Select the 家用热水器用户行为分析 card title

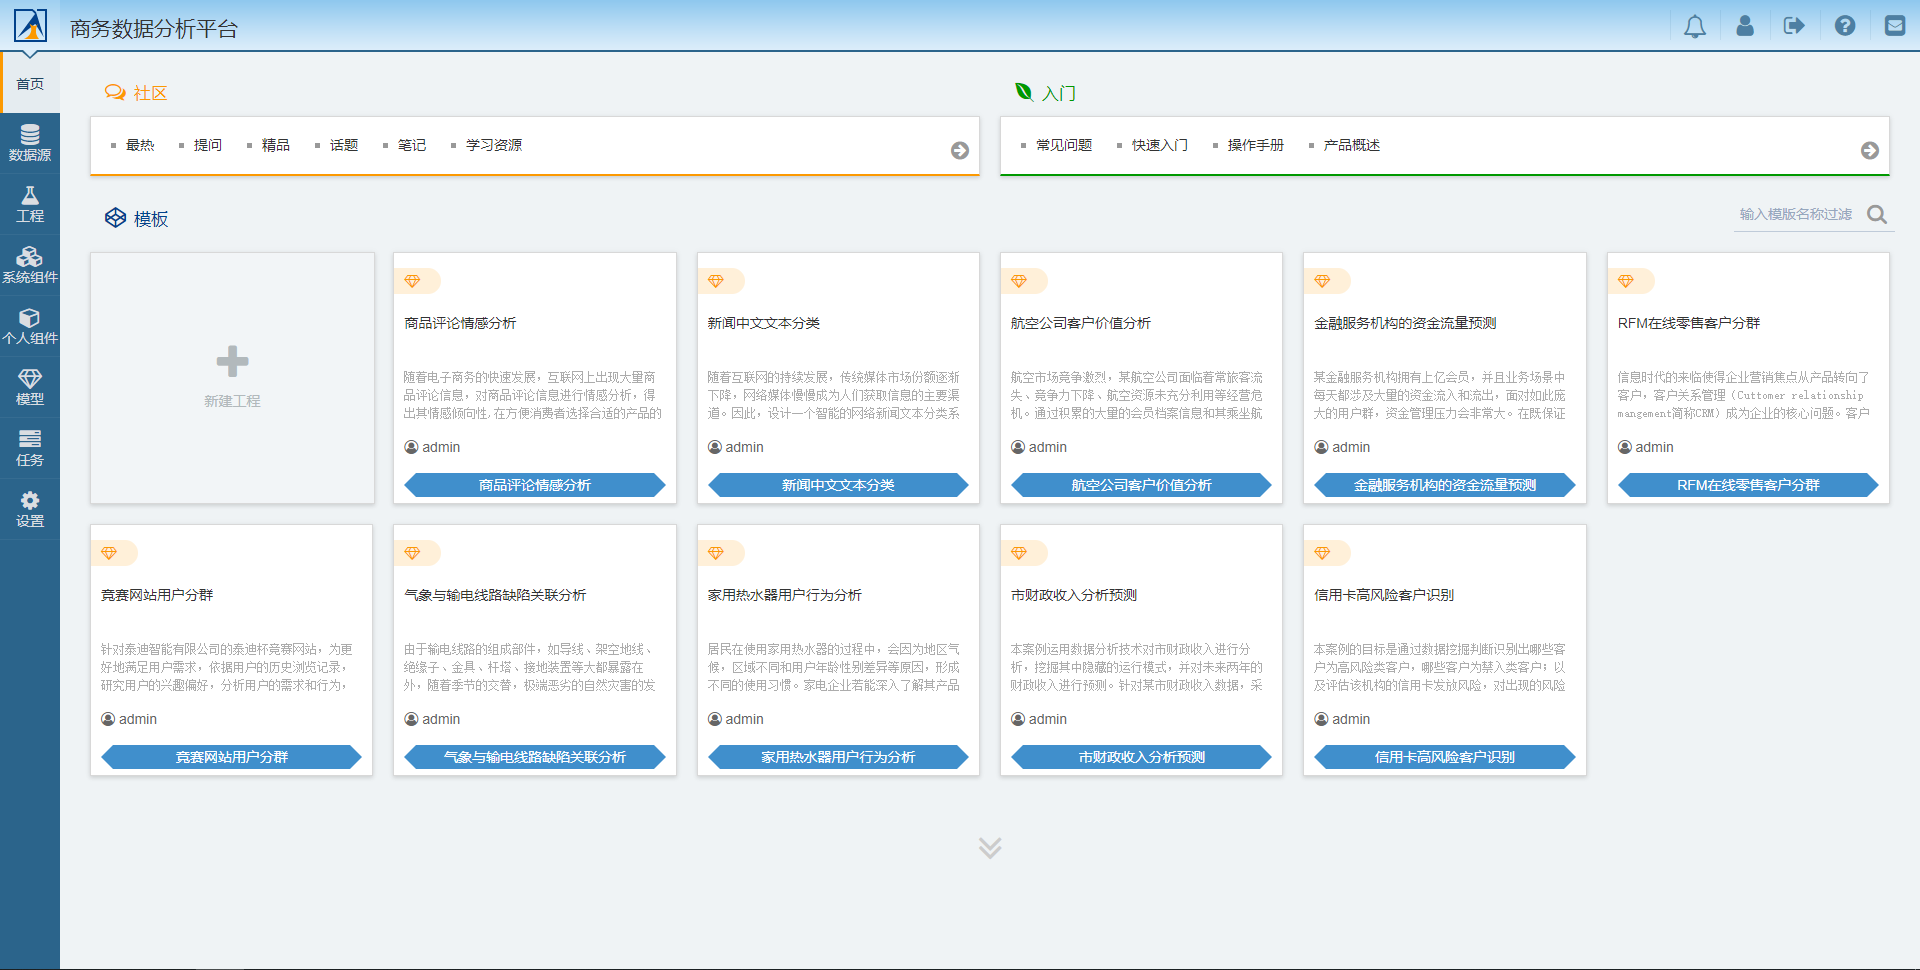pos(785,595)
